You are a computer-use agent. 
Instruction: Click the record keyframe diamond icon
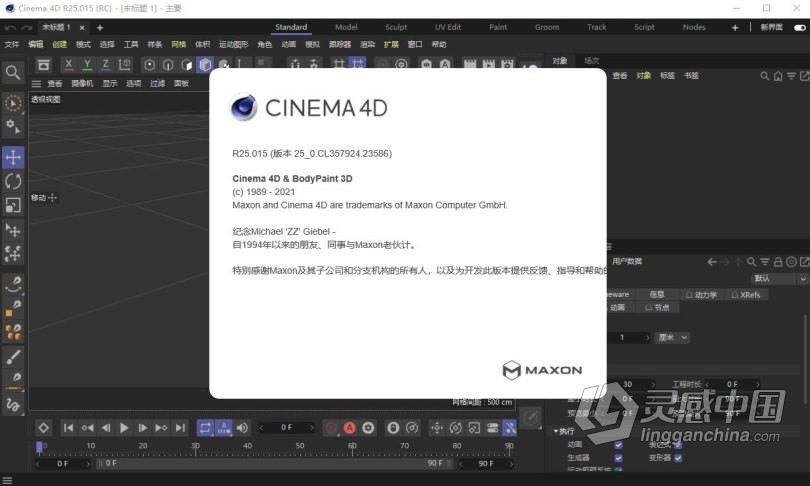click(43, 428)
